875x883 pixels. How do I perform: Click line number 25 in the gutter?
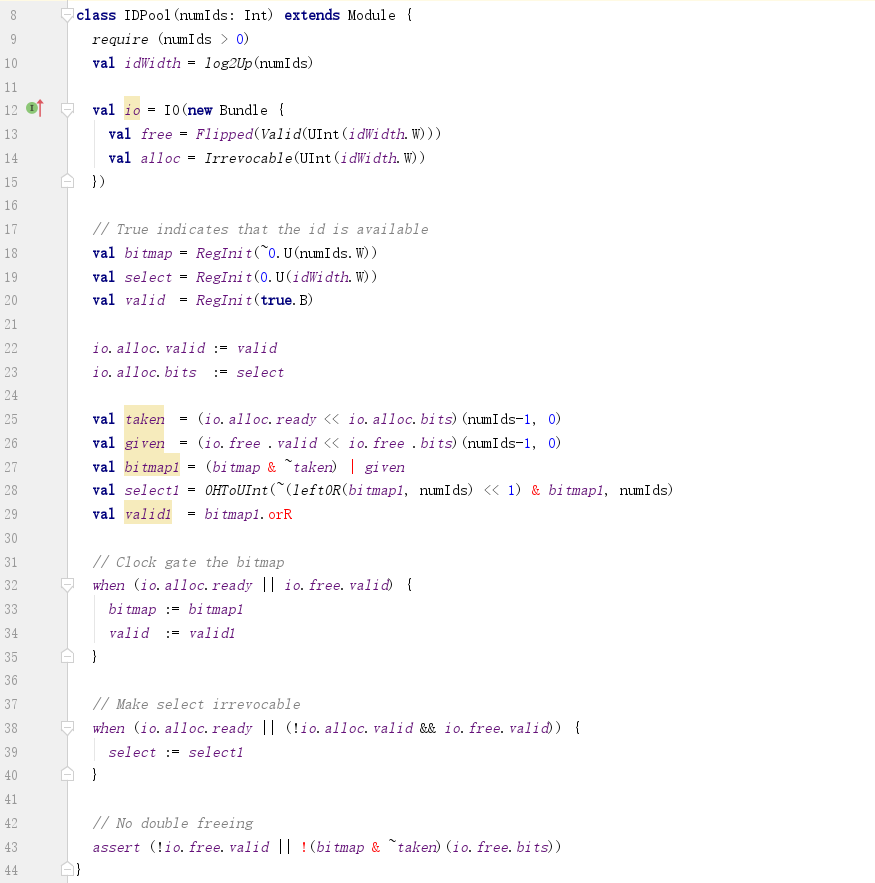[11, 420]
